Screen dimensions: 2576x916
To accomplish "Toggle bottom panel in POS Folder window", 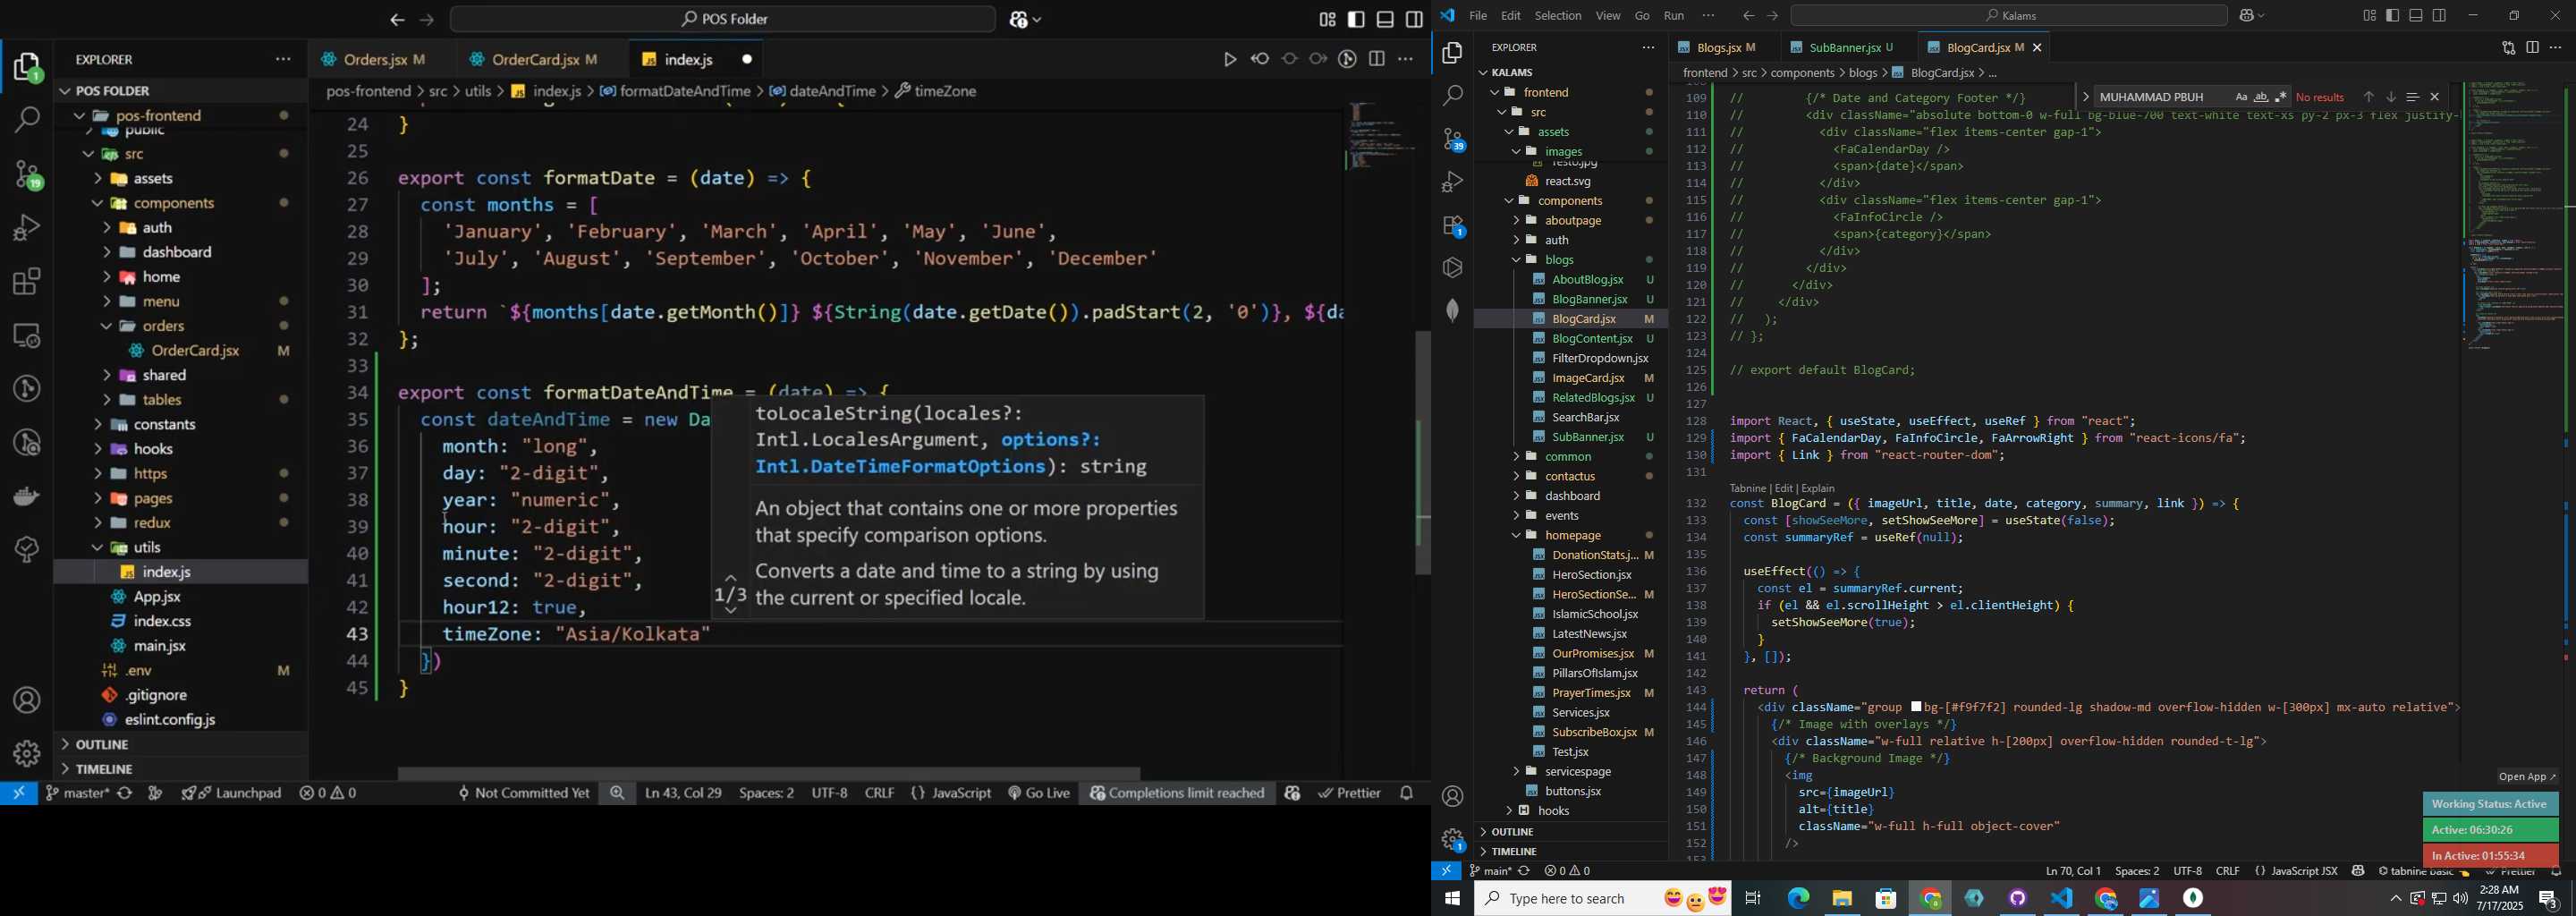I will pos(1386,20).
